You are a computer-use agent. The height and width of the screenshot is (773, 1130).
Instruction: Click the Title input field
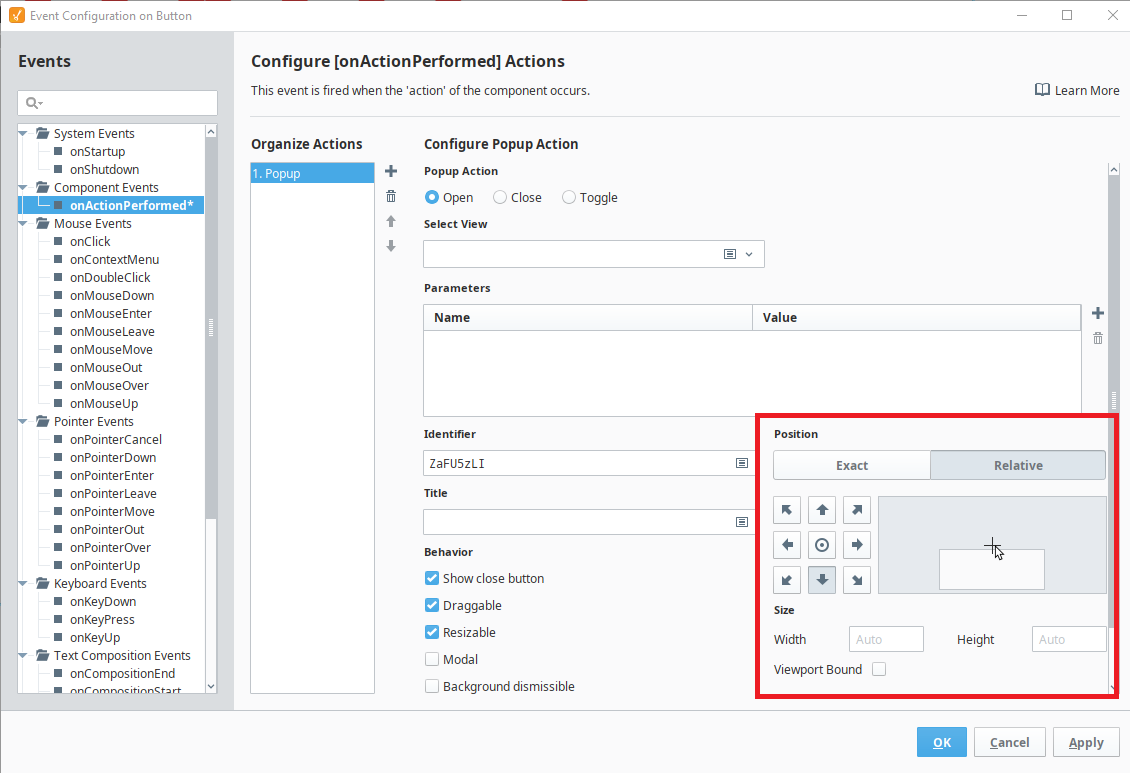click(x=588, y=522)
